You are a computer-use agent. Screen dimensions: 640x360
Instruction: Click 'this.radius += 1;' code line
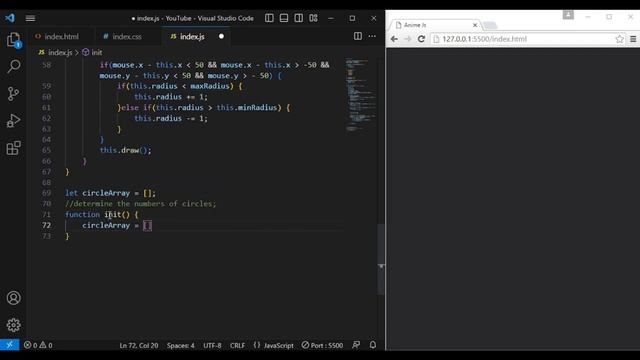171,97
